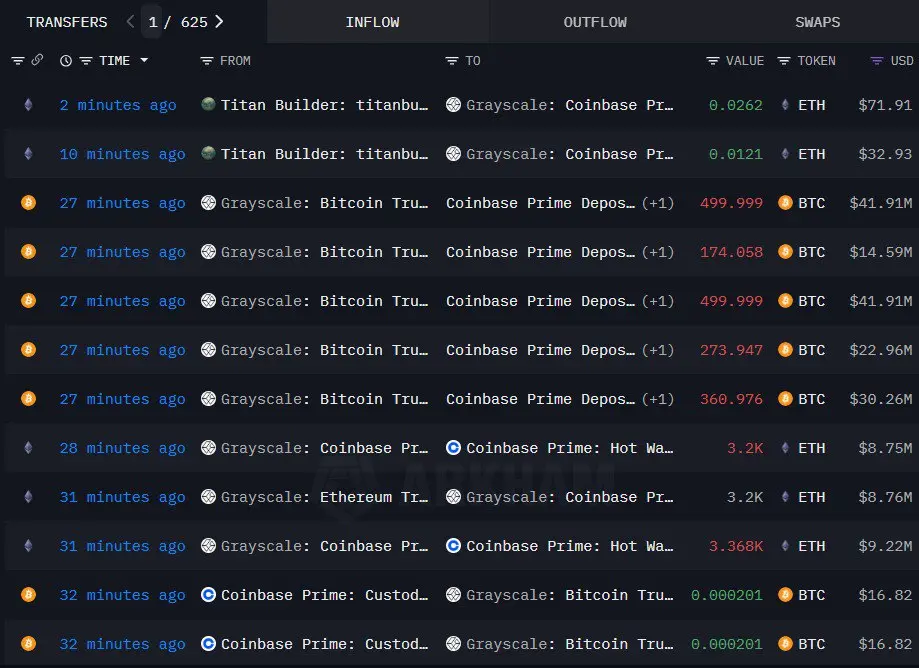The image size is (919, 668).
Task: Go to the next transfers page
Action: (x=219, y=22)
